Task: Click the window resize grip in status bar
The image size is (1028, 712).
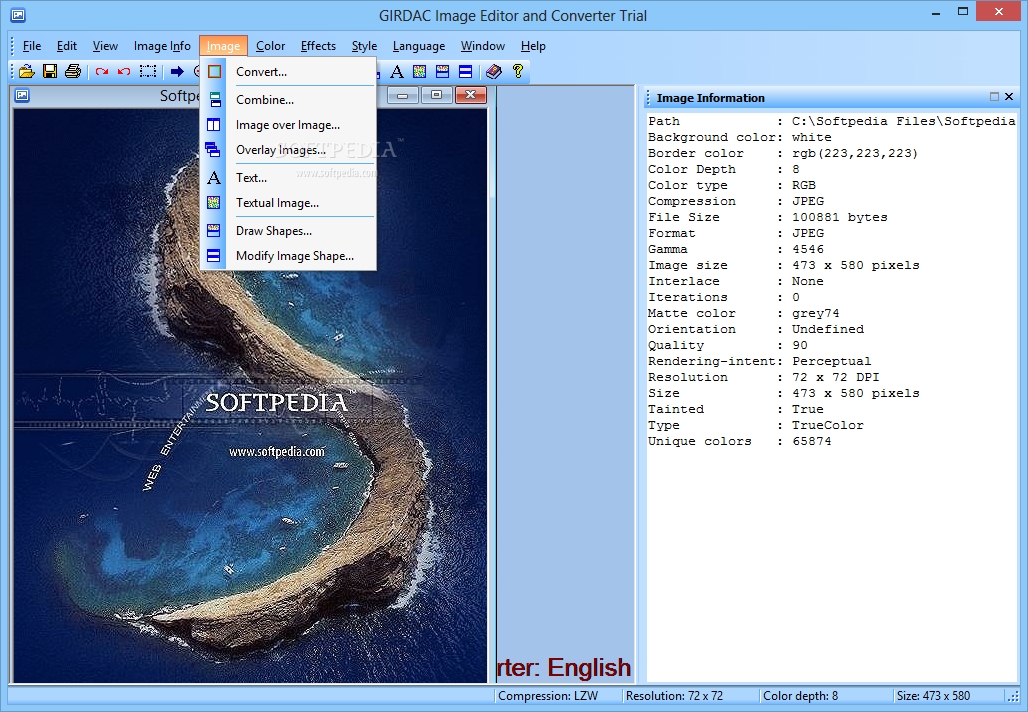Action: pyautogui.click(x=1013, y=696)
